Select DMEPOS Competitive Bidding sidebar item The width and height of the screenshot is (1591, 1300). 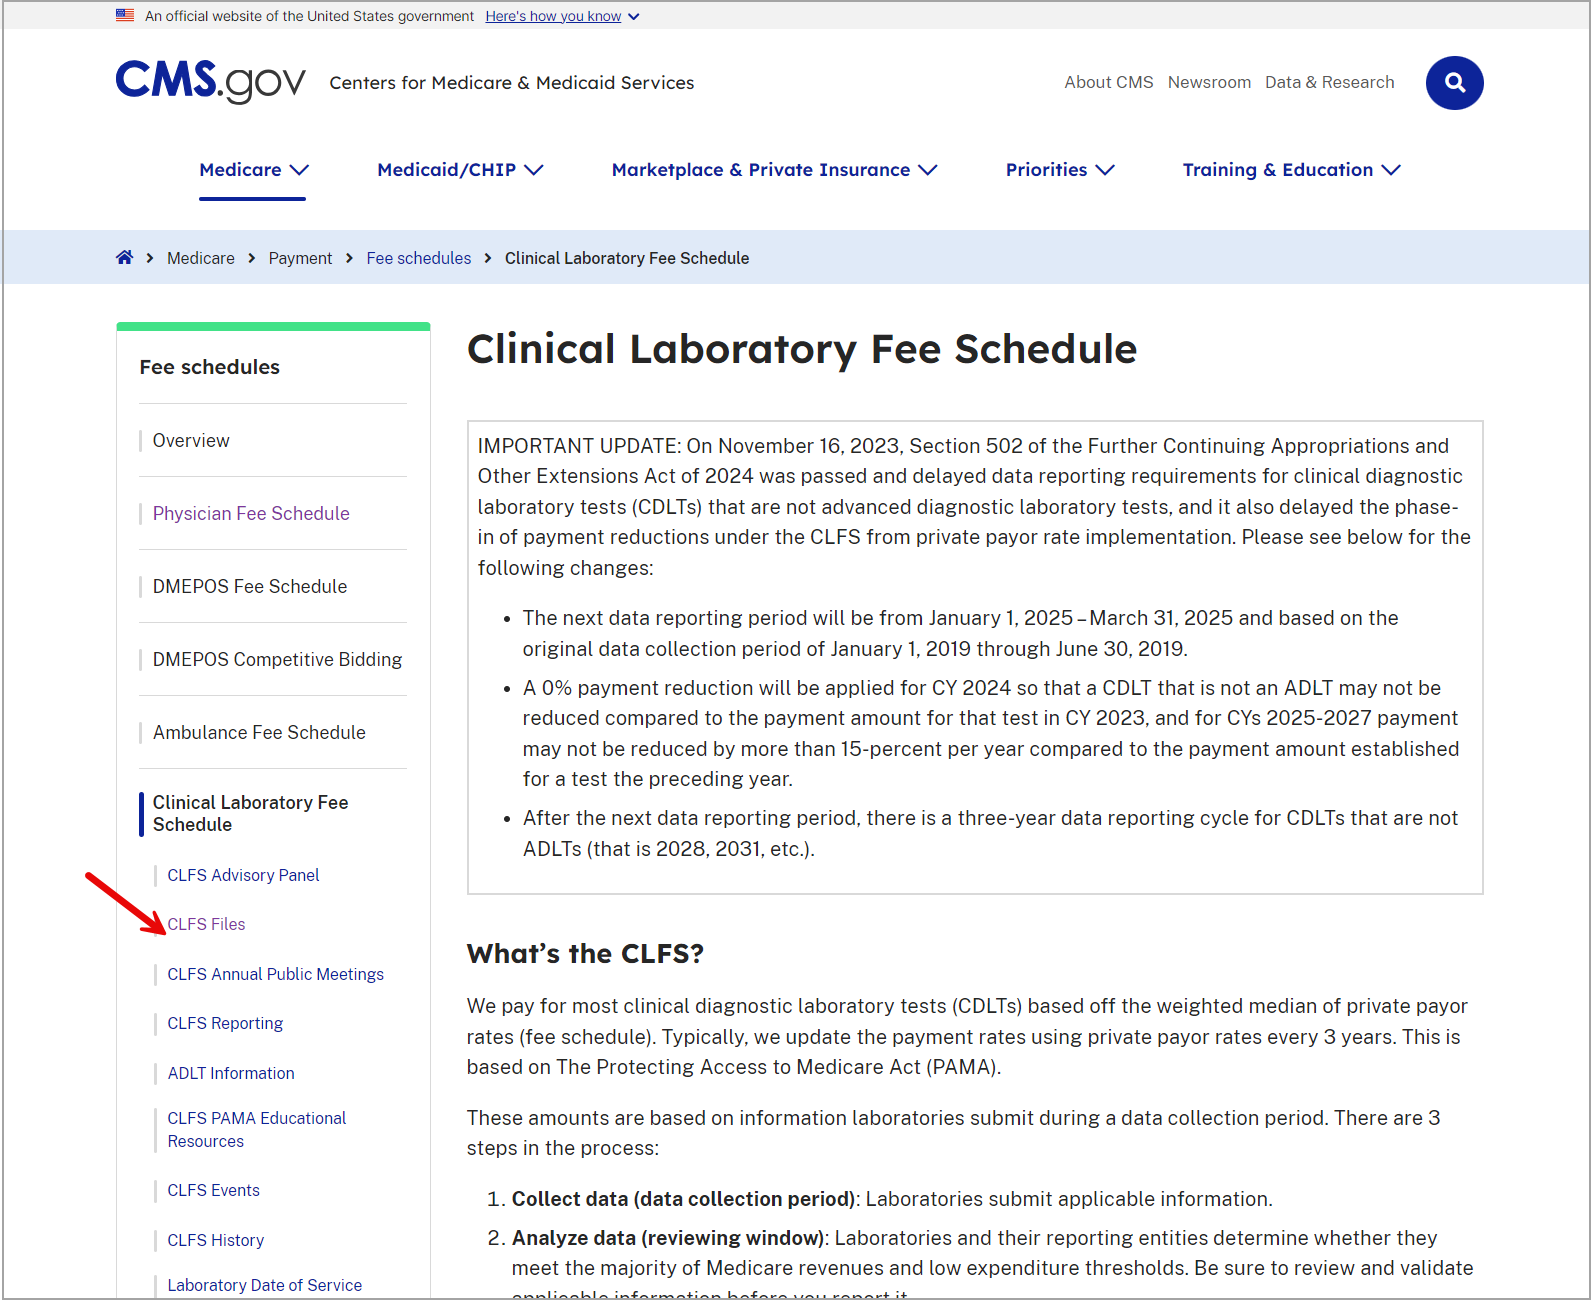pos(277,660)
